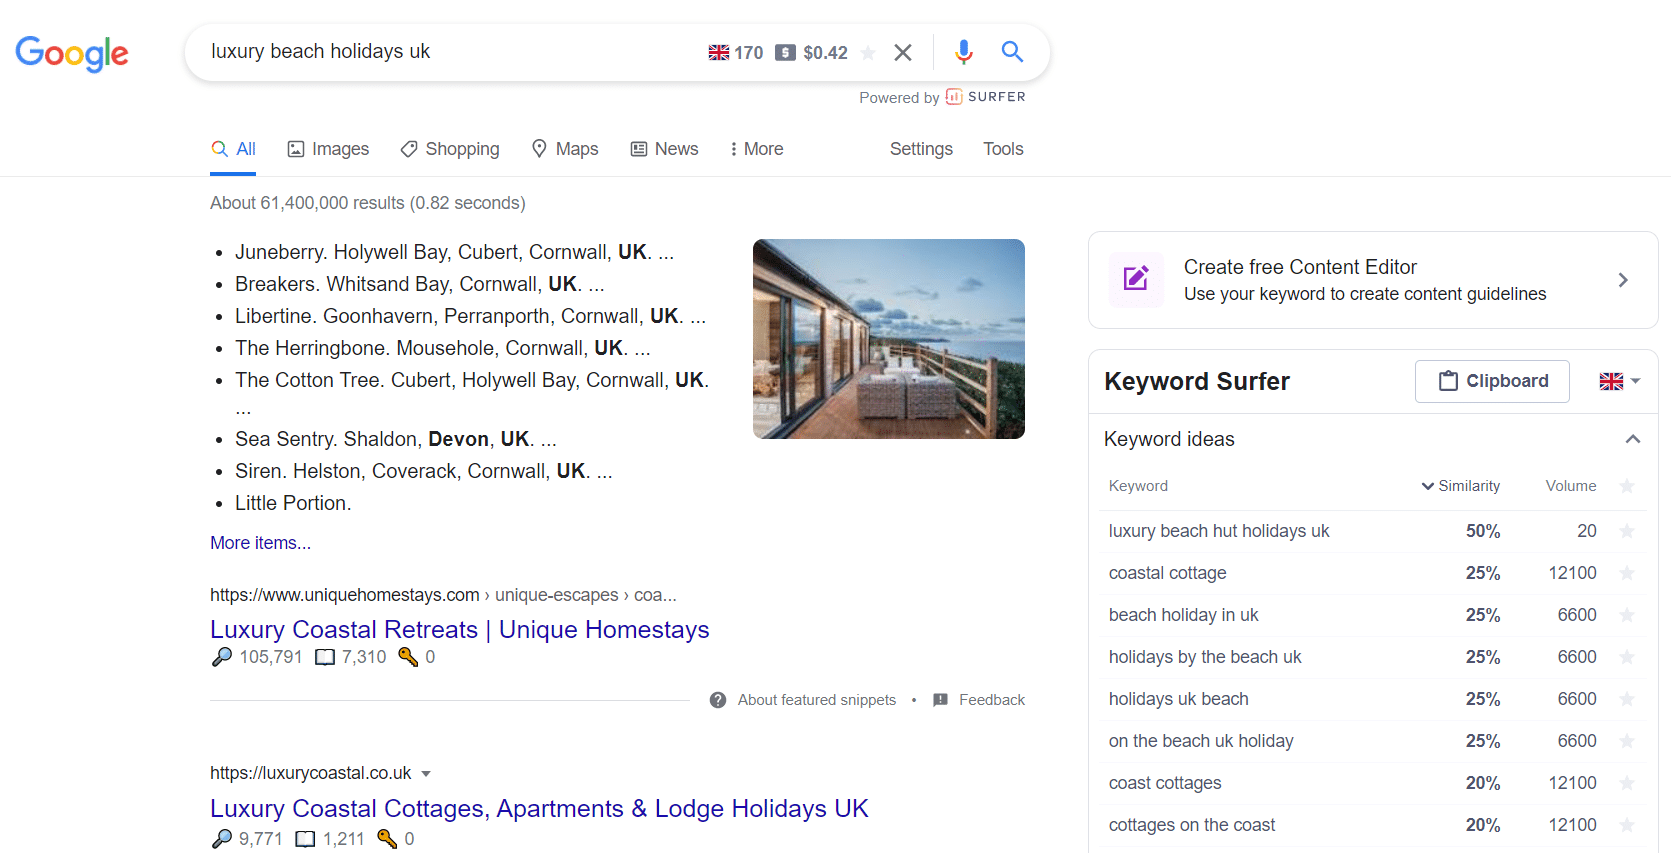The image size is (1671, 853).
Task: Open Luxury Coastal Retreats Unique Homestays result
Action: [460, 629]
